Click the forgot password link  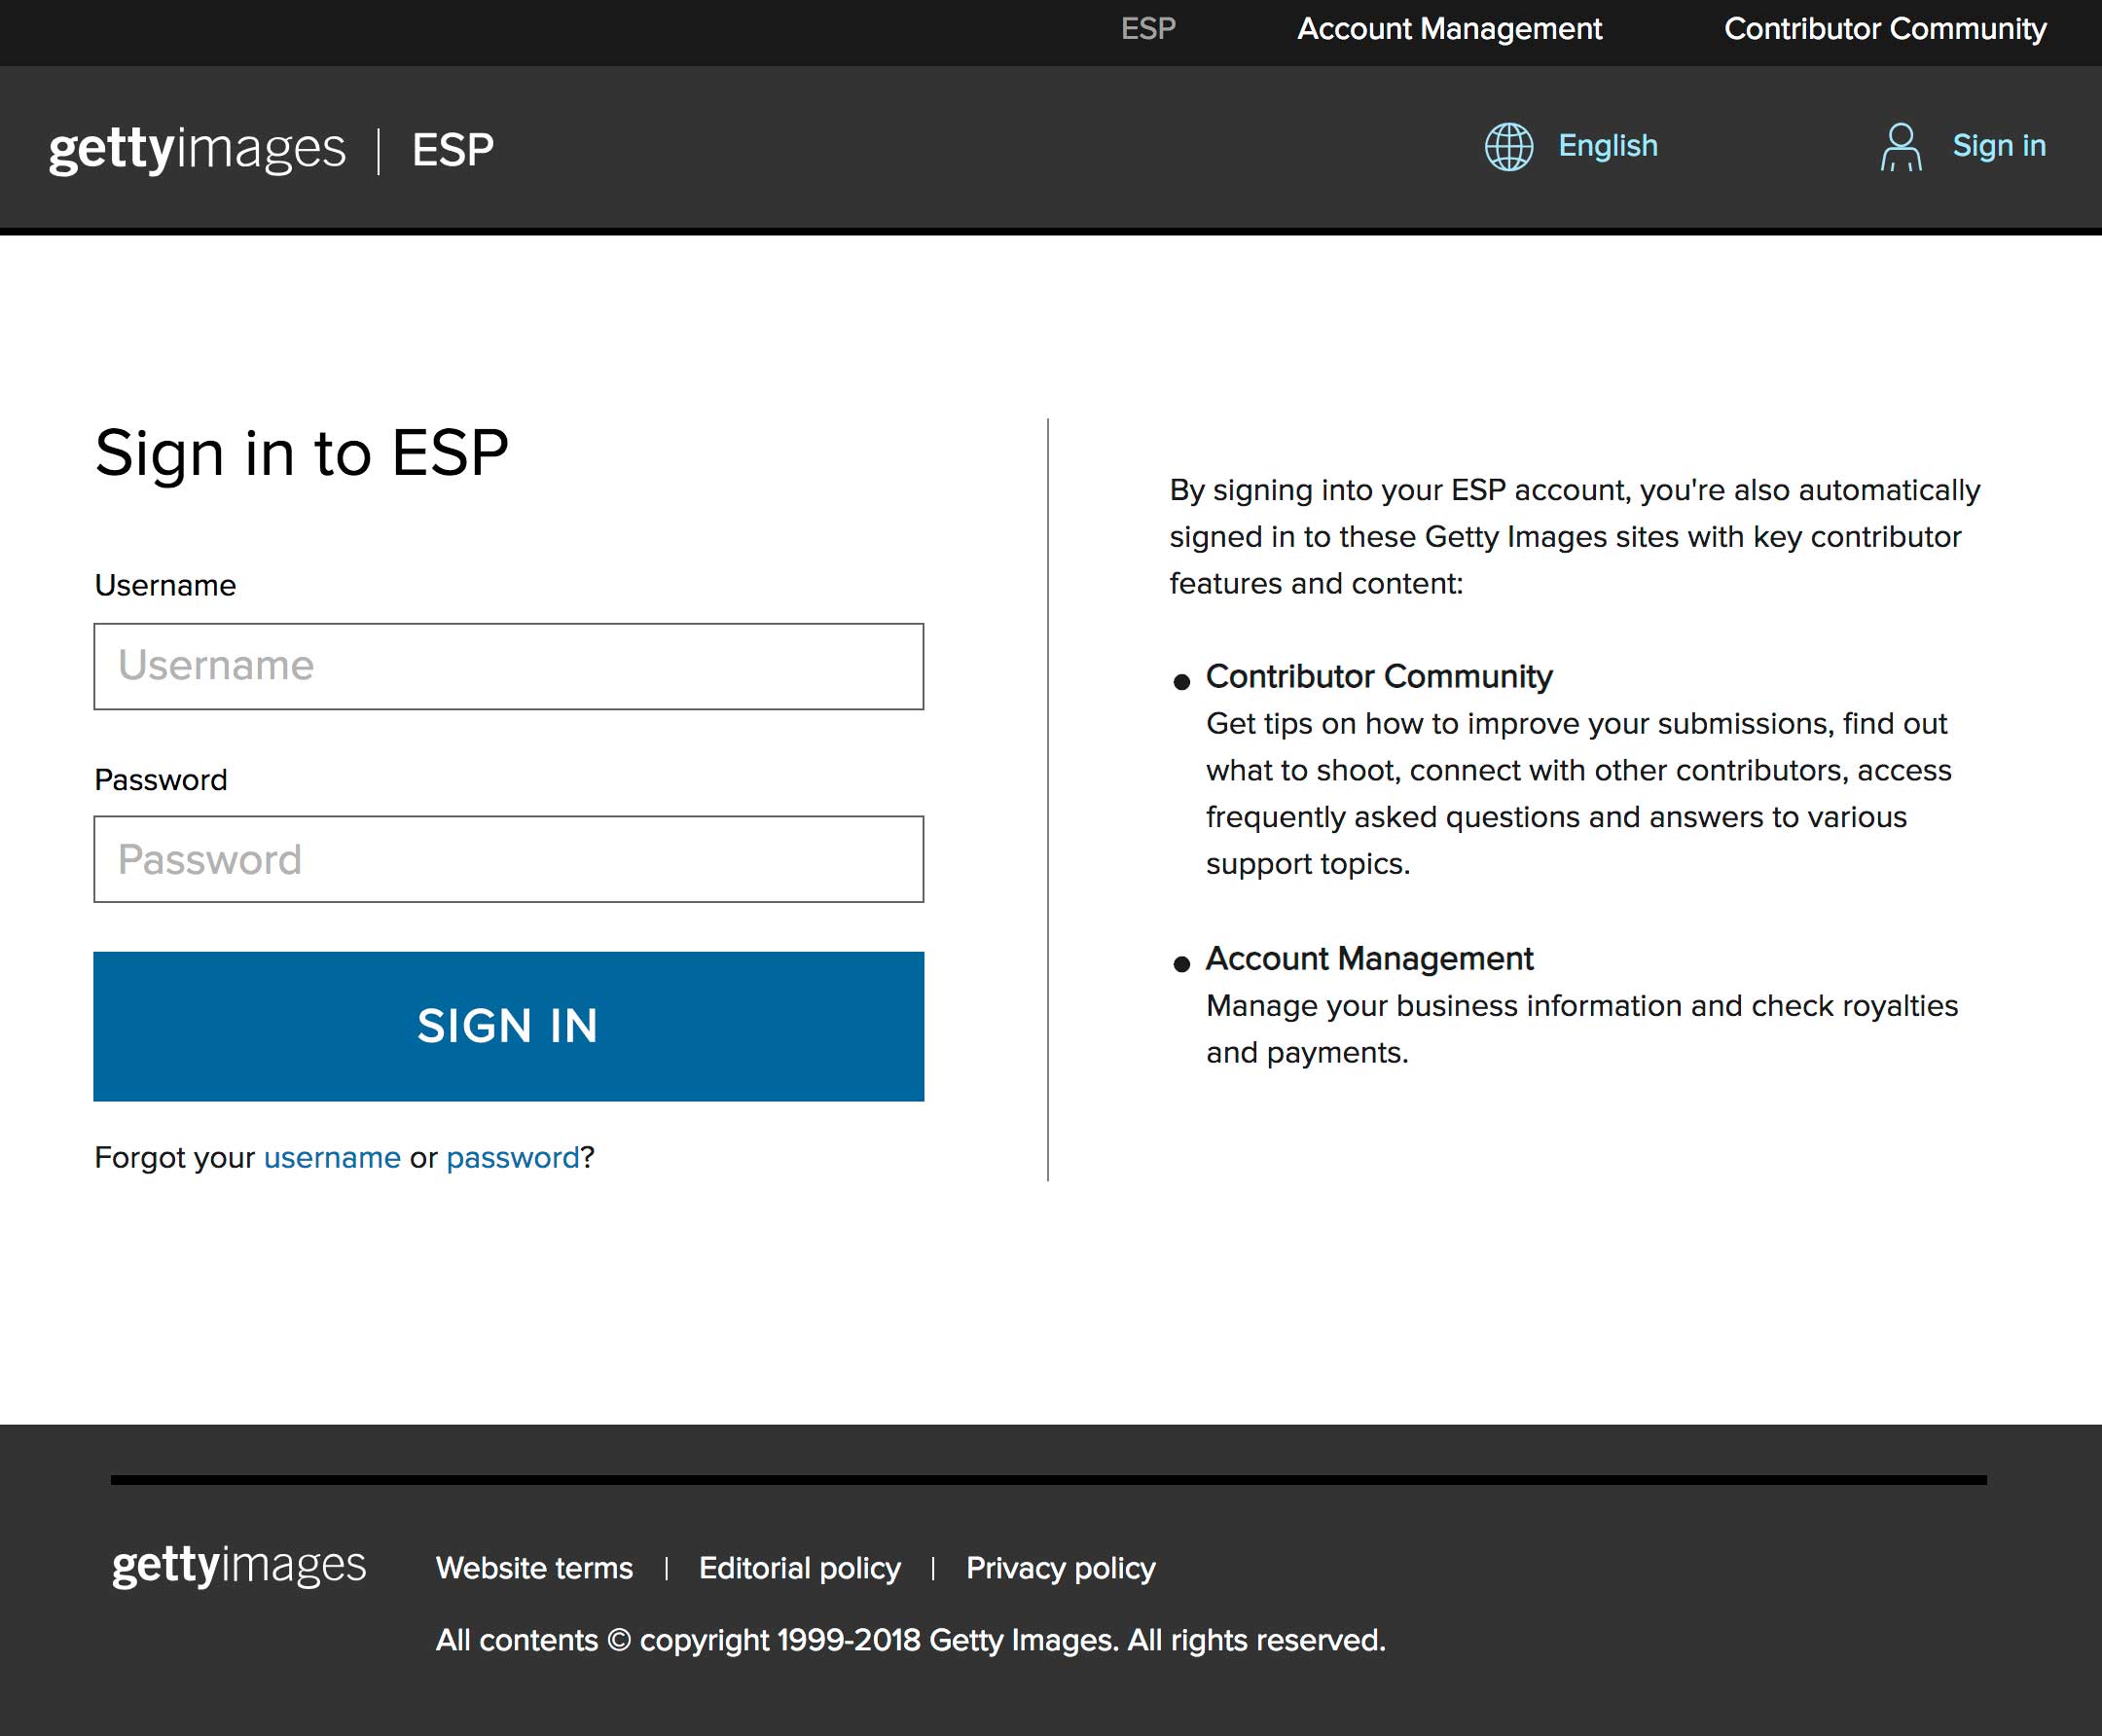click(512, 1157)
